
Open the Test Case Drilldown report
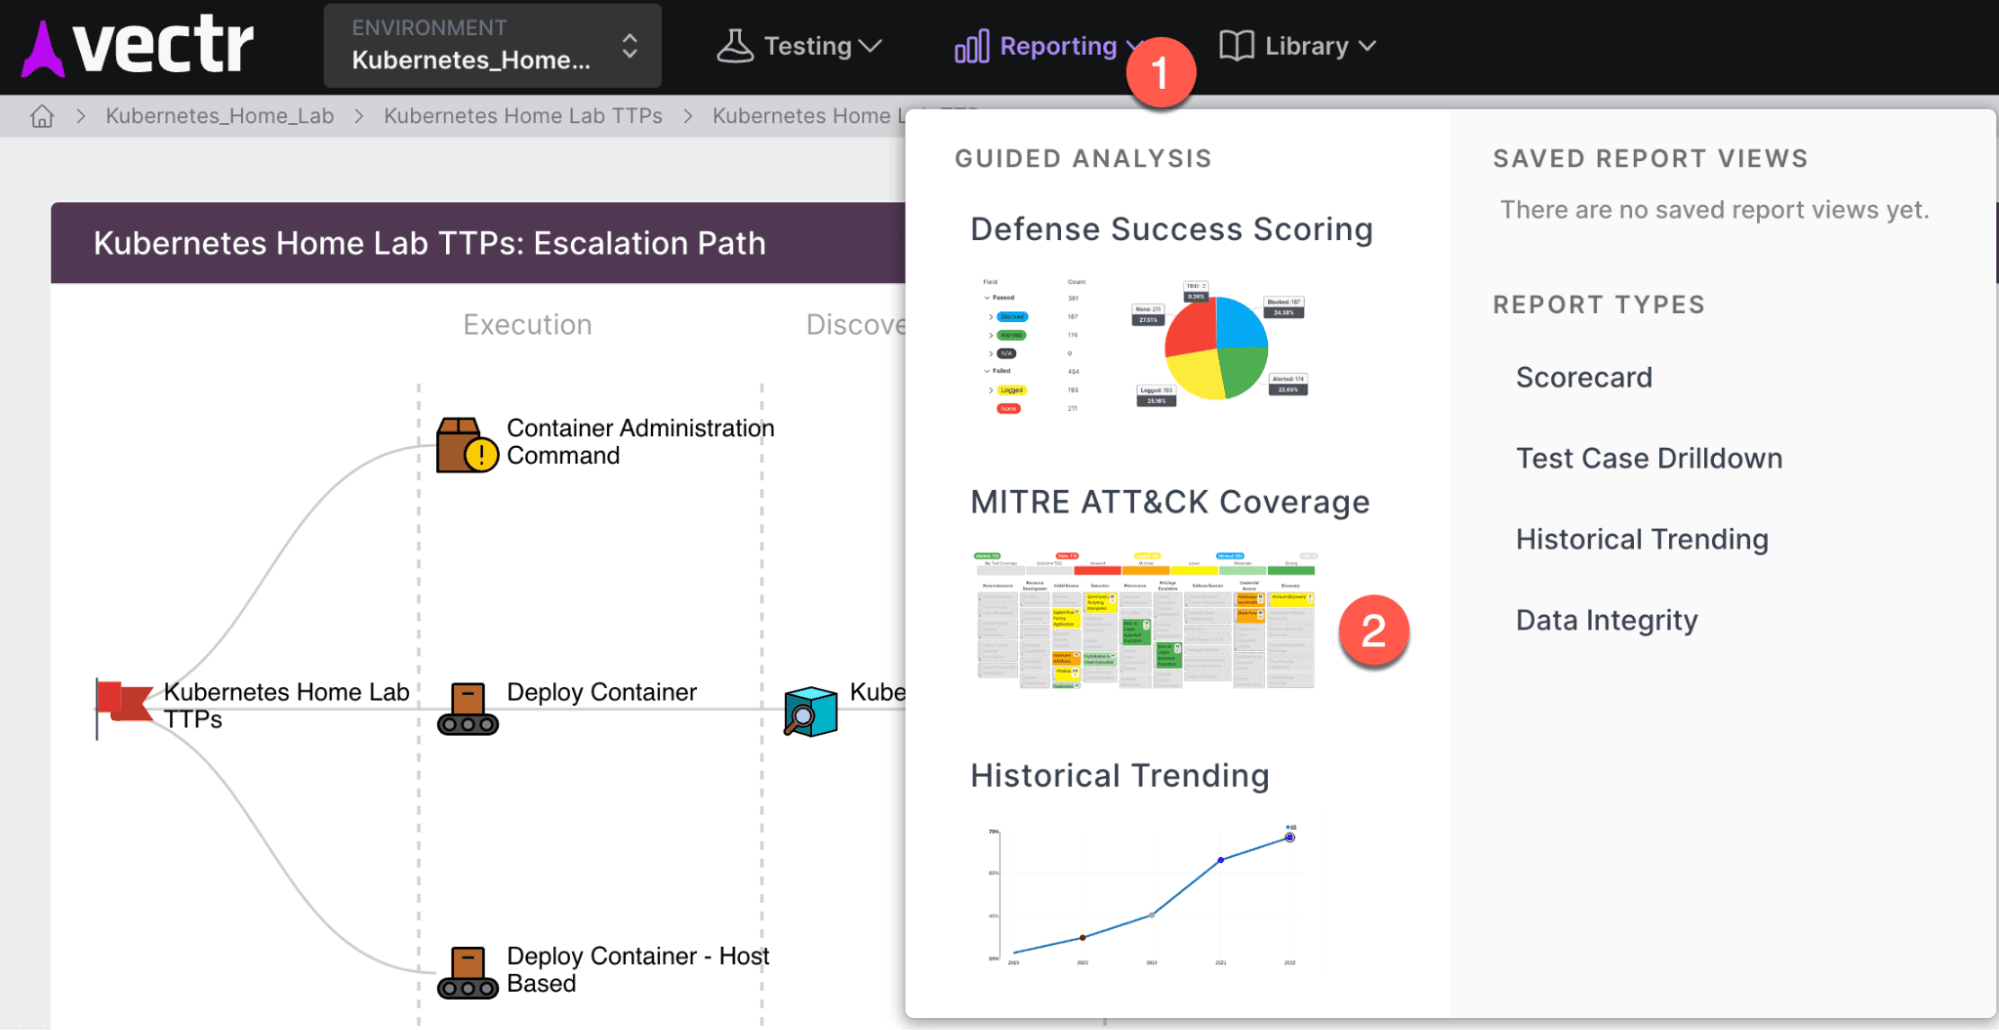tap(1649, 458)
